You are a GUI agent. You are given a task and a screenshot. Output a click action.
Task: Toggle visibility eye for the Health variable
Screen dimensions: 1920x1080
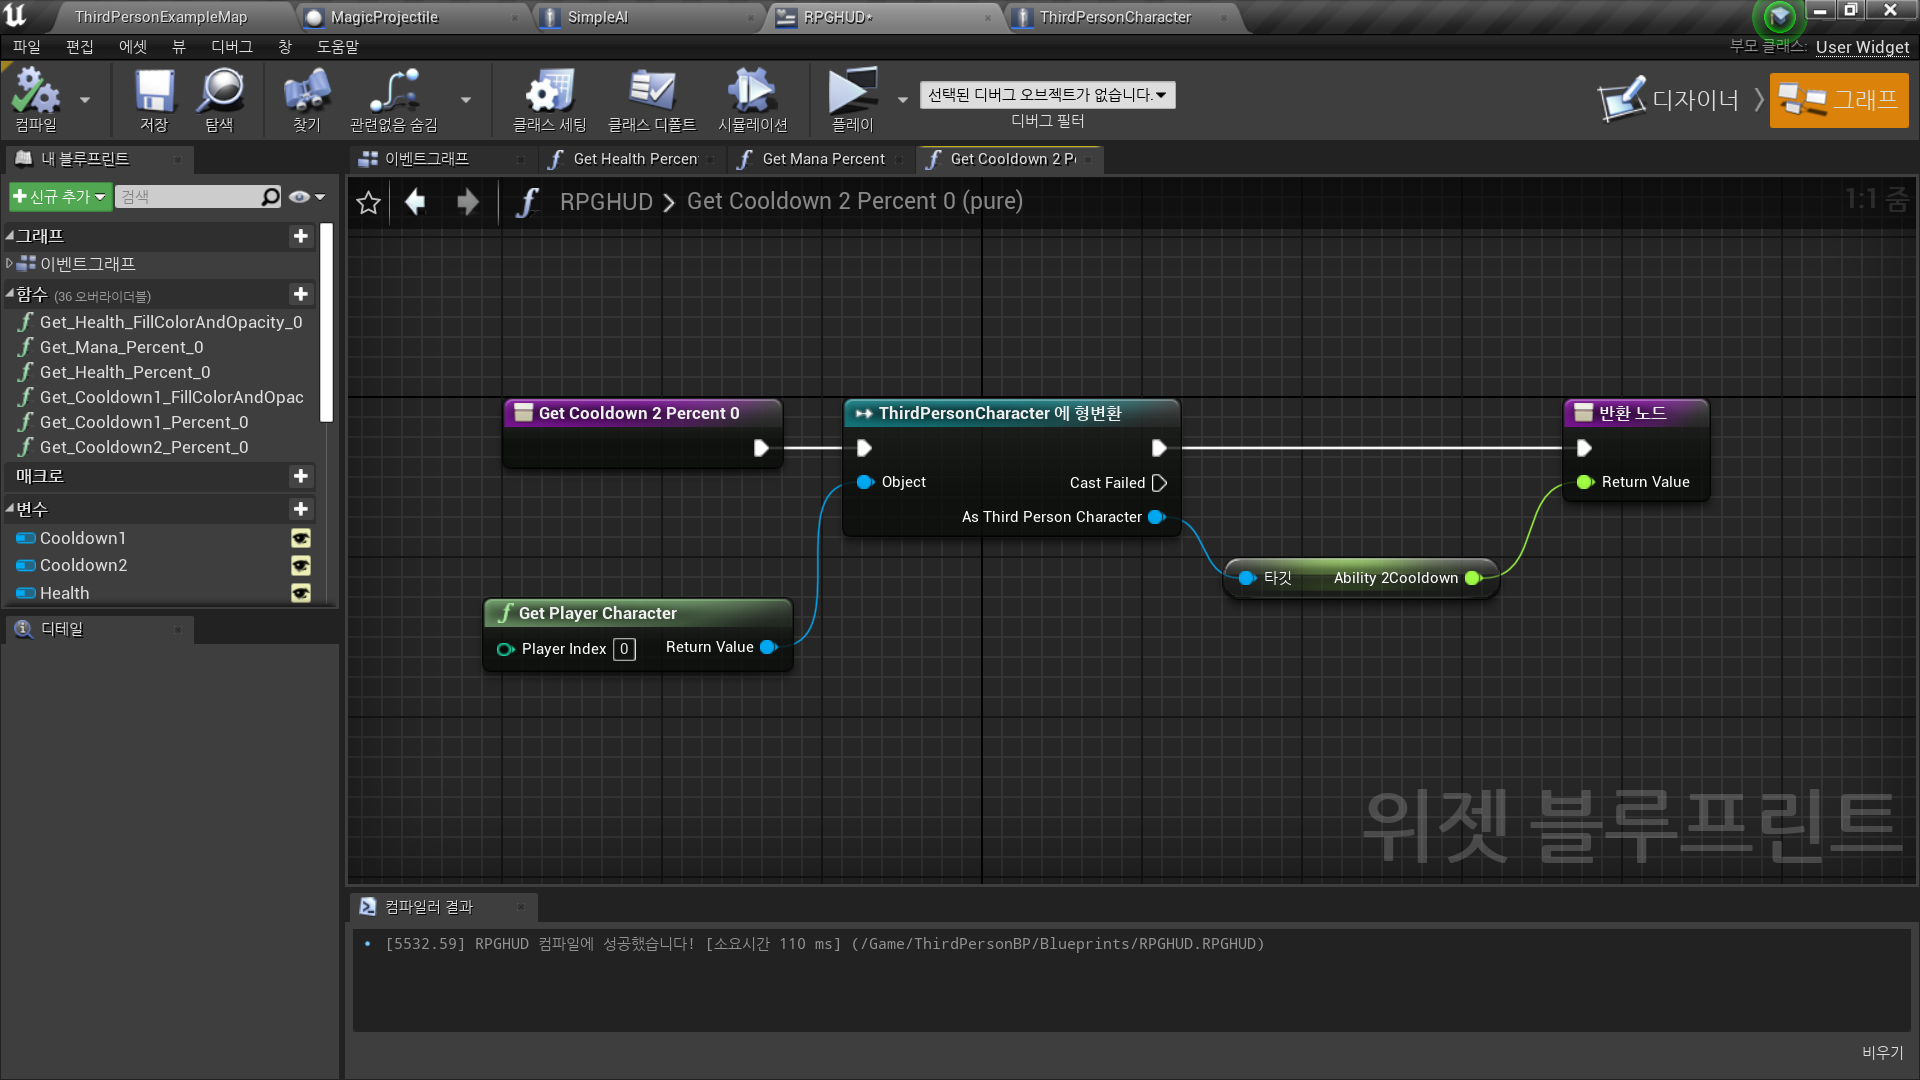click(x=300, y=593)
